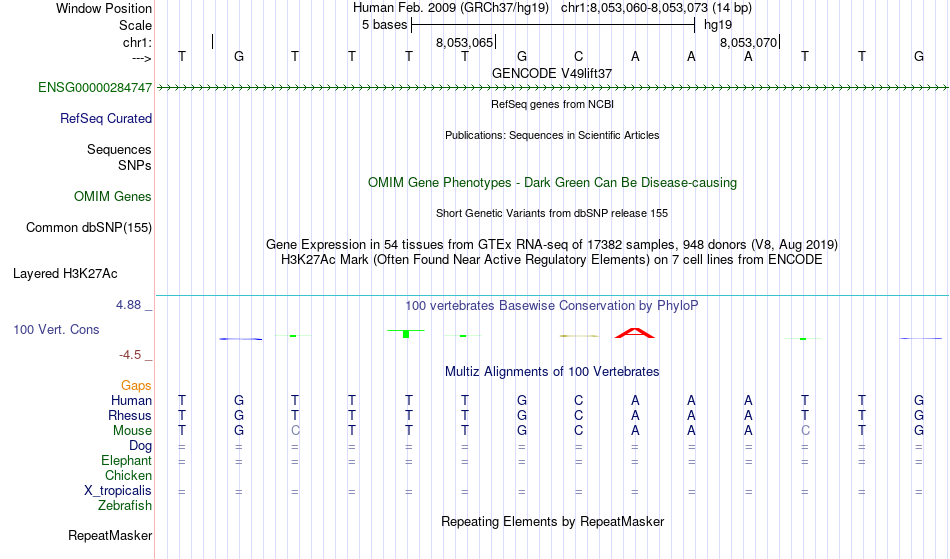Image resolution: width=950 pixels, height=559 pixels.
Task: Click the GTEx Gene Expression track title
Action: click(x=552, y=245)
